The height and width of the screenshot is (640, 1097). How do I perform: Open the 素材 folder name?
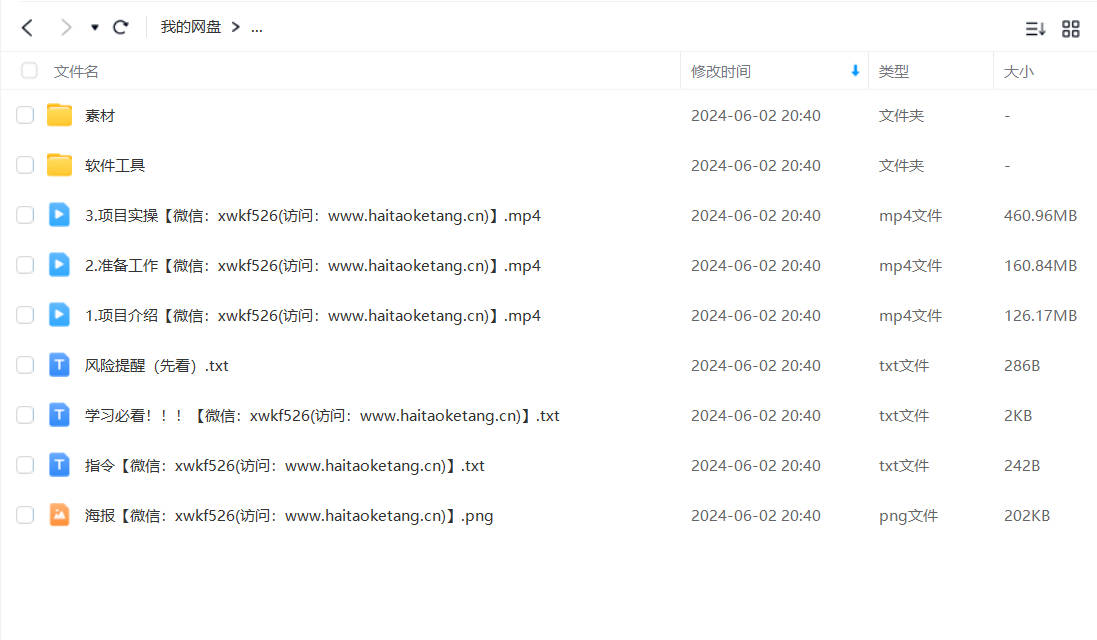click(x=99, y=115)
